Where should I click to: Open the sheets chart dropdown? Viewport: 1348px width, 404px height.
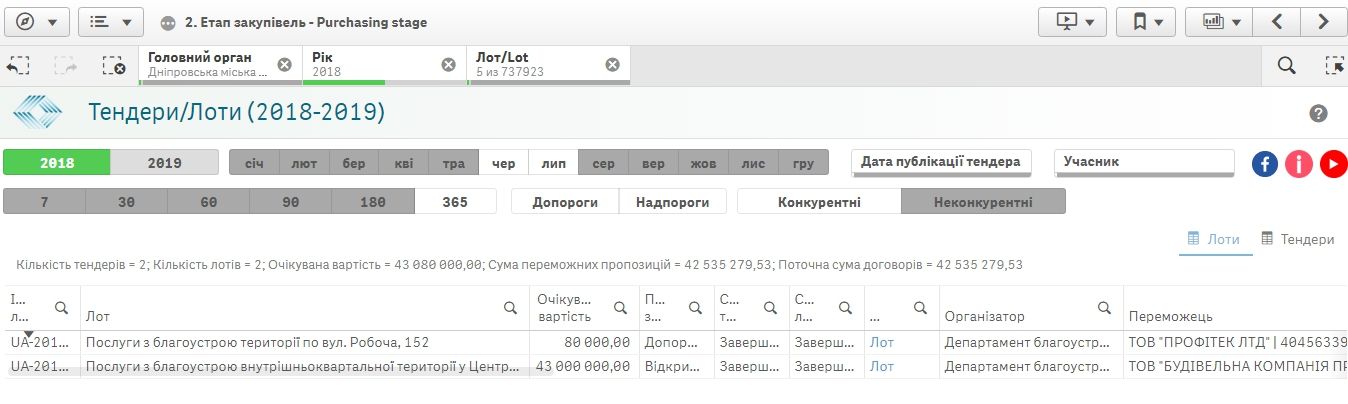tap(1221, 21)
